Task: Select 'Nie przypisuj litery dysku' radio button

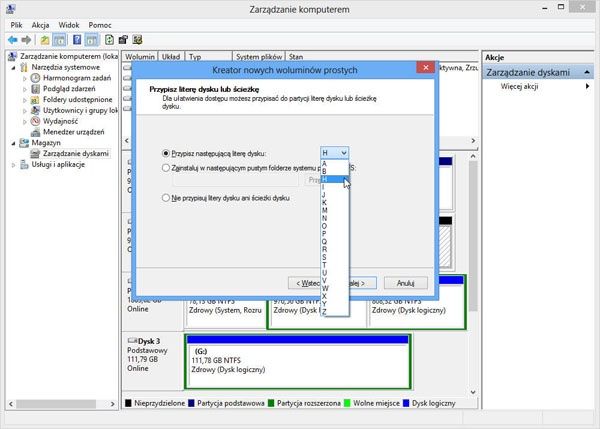Action: click(x=165, y=198)
